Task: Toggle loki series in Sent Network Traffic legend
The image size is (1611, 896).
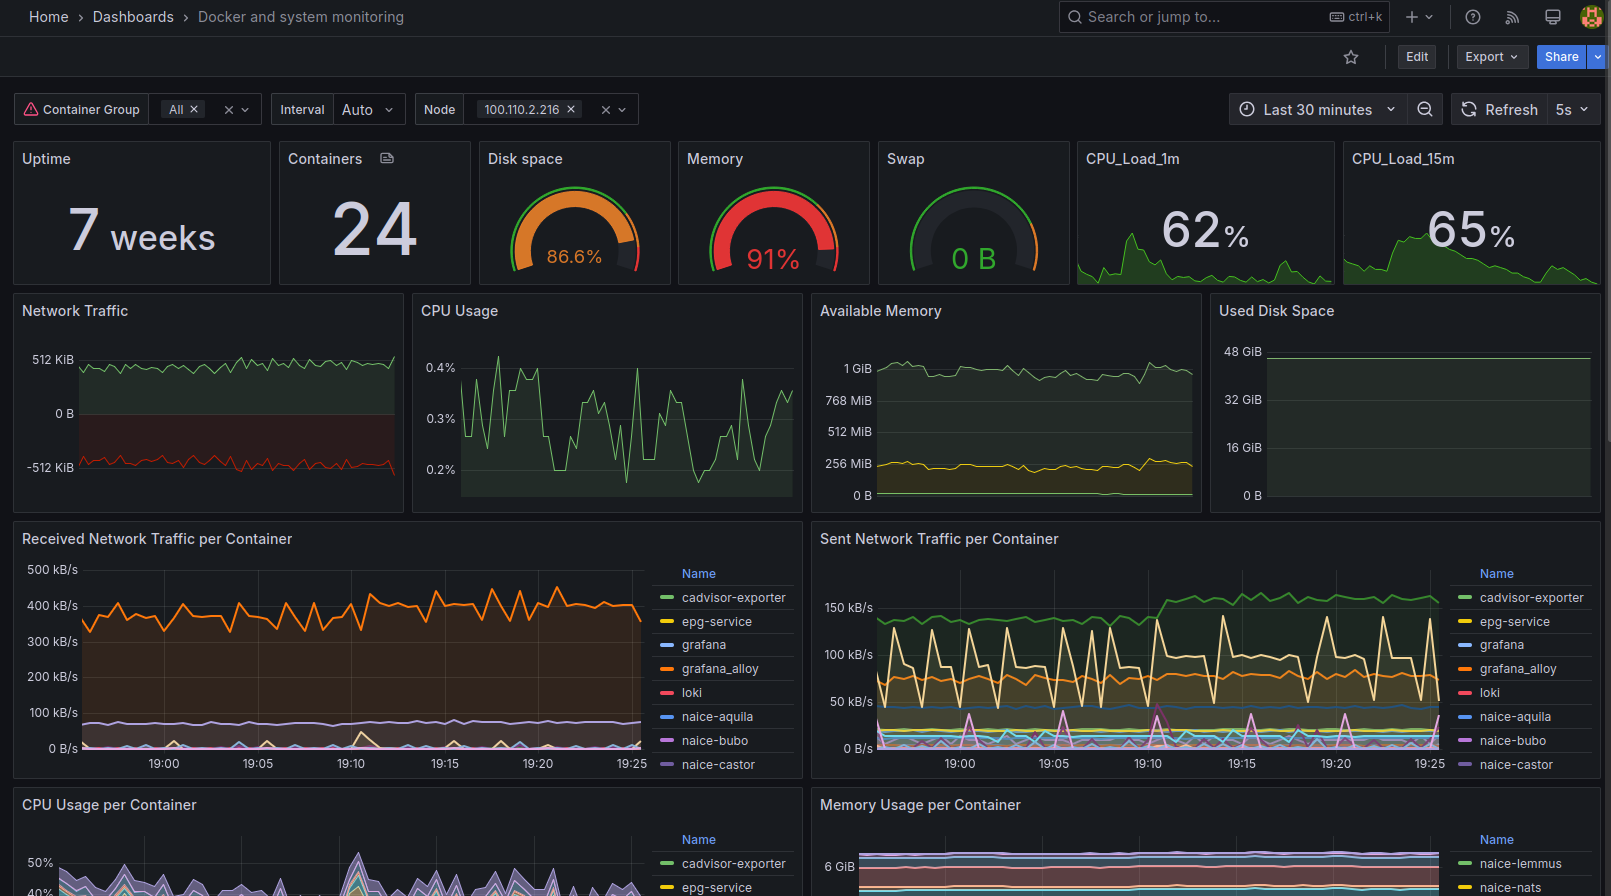Action: (x=1489, y=693)
